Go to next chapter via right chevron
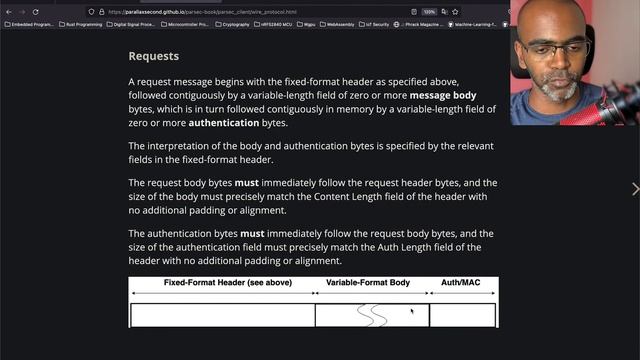Viewport: 640px width, 360px height. tap(635, 189)
